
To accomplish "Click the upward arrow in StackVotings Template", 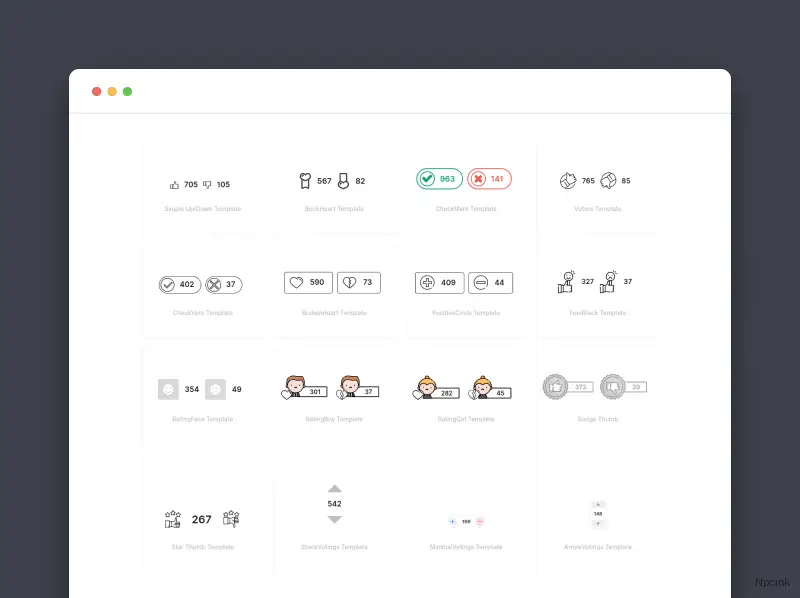I will coord(333,489).
